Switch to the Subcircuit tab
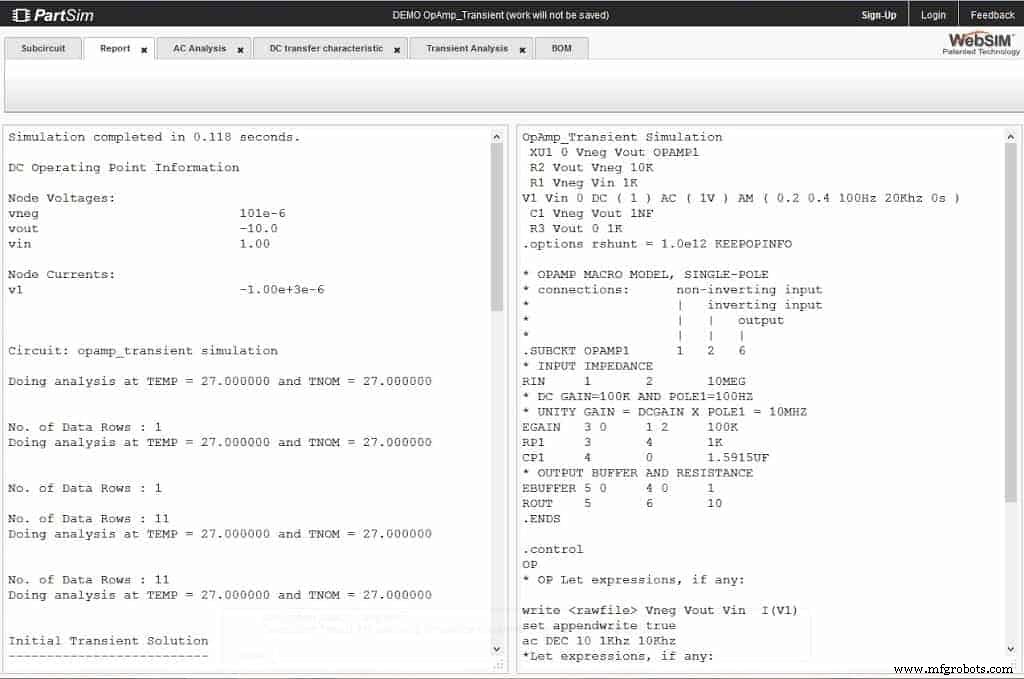 pos(43,47)
